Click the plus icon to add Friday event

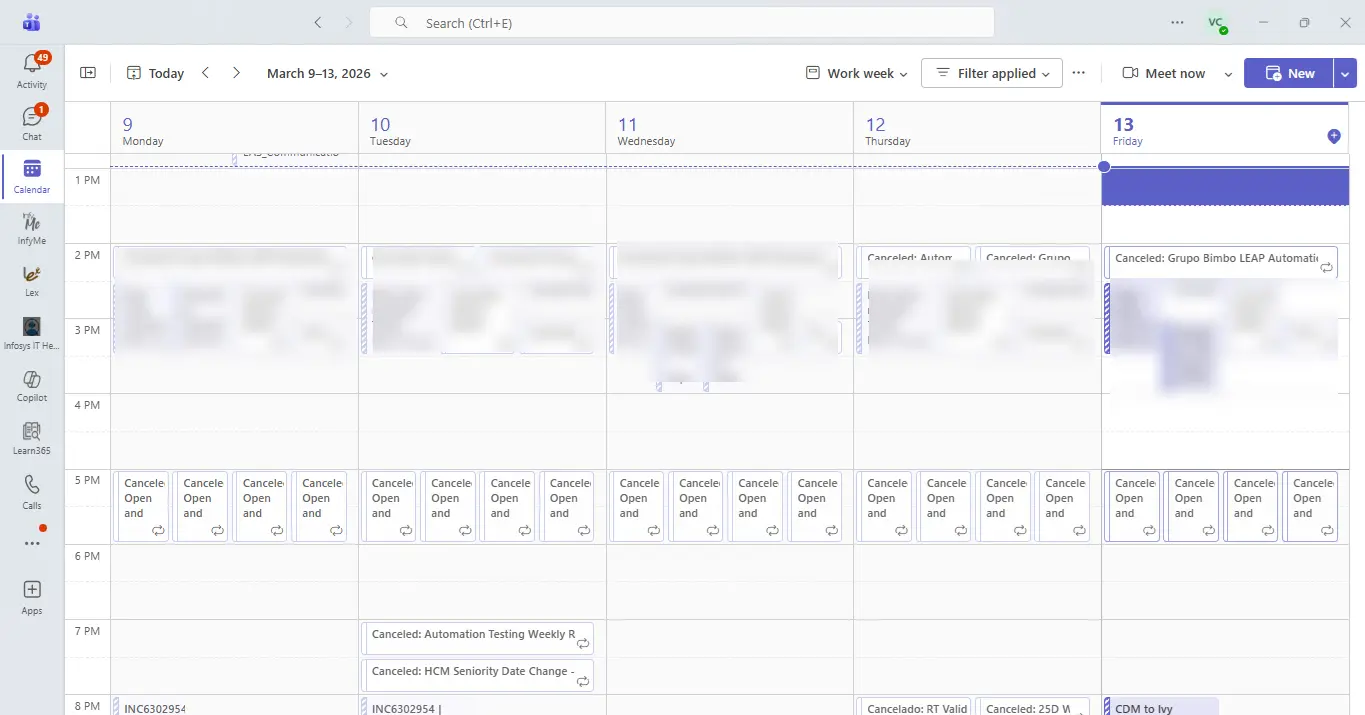pos(1334,135)
